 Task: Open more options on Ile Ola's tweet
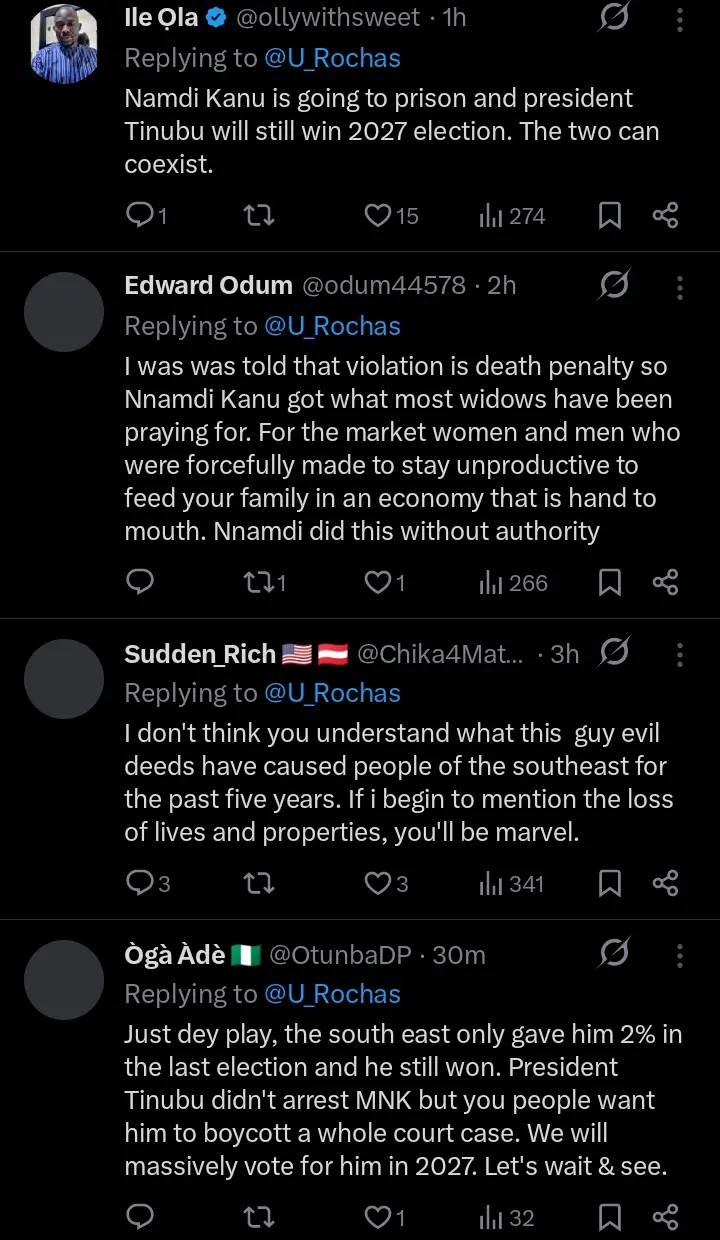(x=680, y=20)
